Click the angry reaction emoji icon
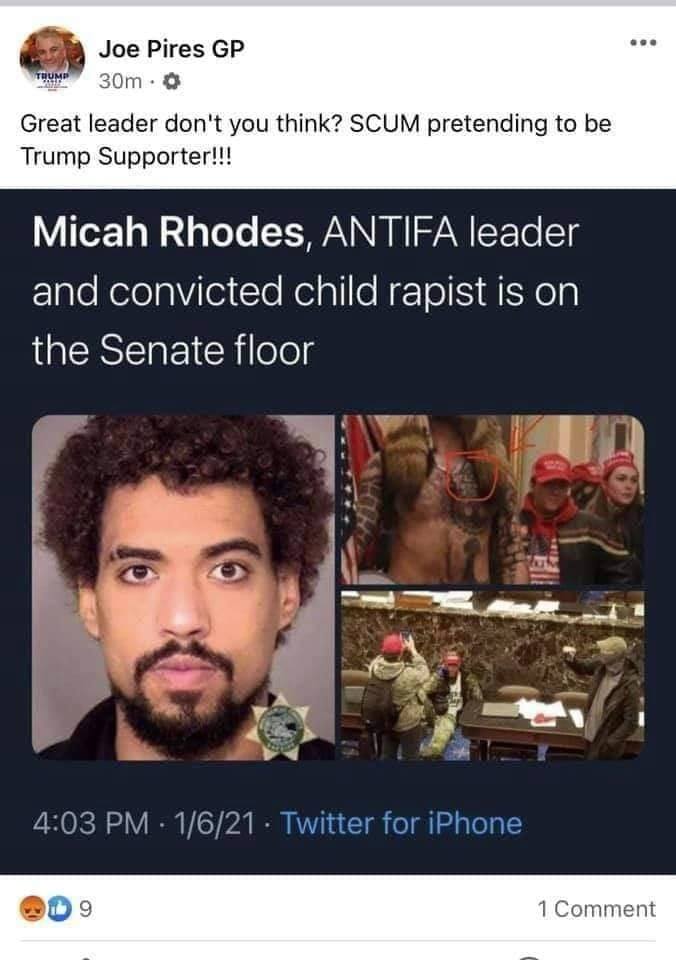 [32, 909]
